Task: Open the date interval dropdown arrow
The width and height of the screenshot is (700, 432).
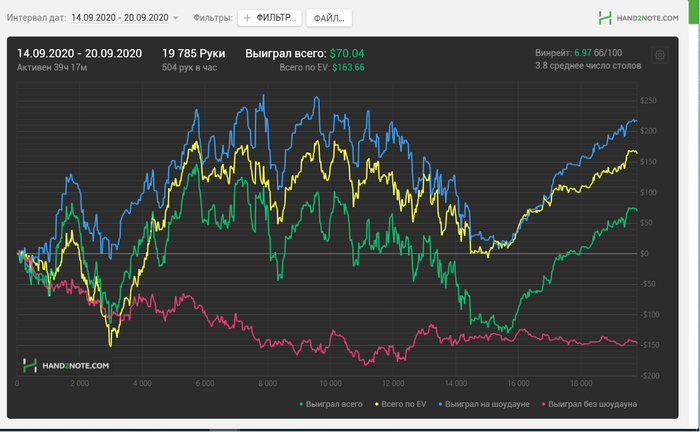Action: click(x=175, y=18)
